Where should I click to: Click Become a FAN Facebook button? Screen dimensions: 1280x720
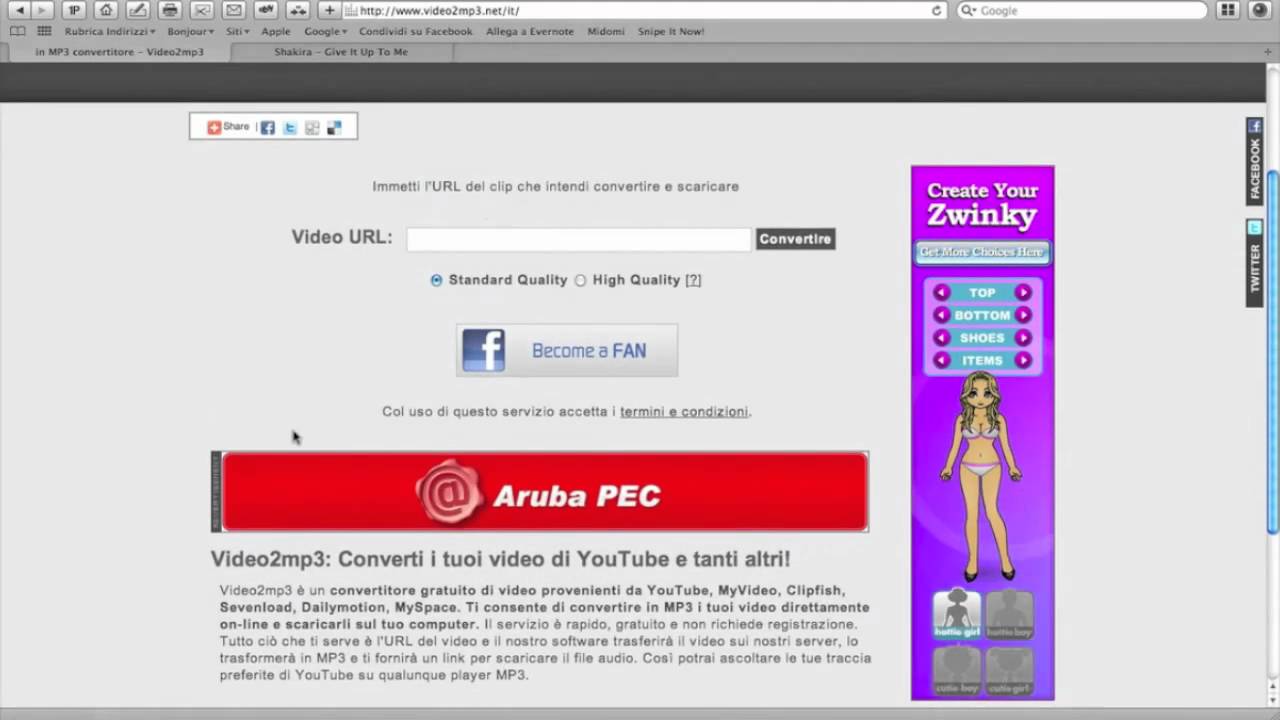click(x=567, y=350)
